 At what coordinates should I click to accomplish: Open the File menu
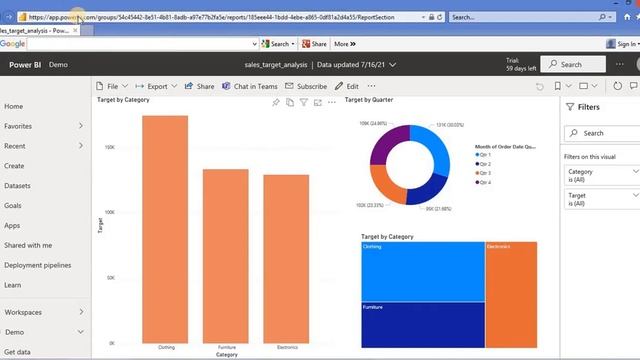pos(112,86)
